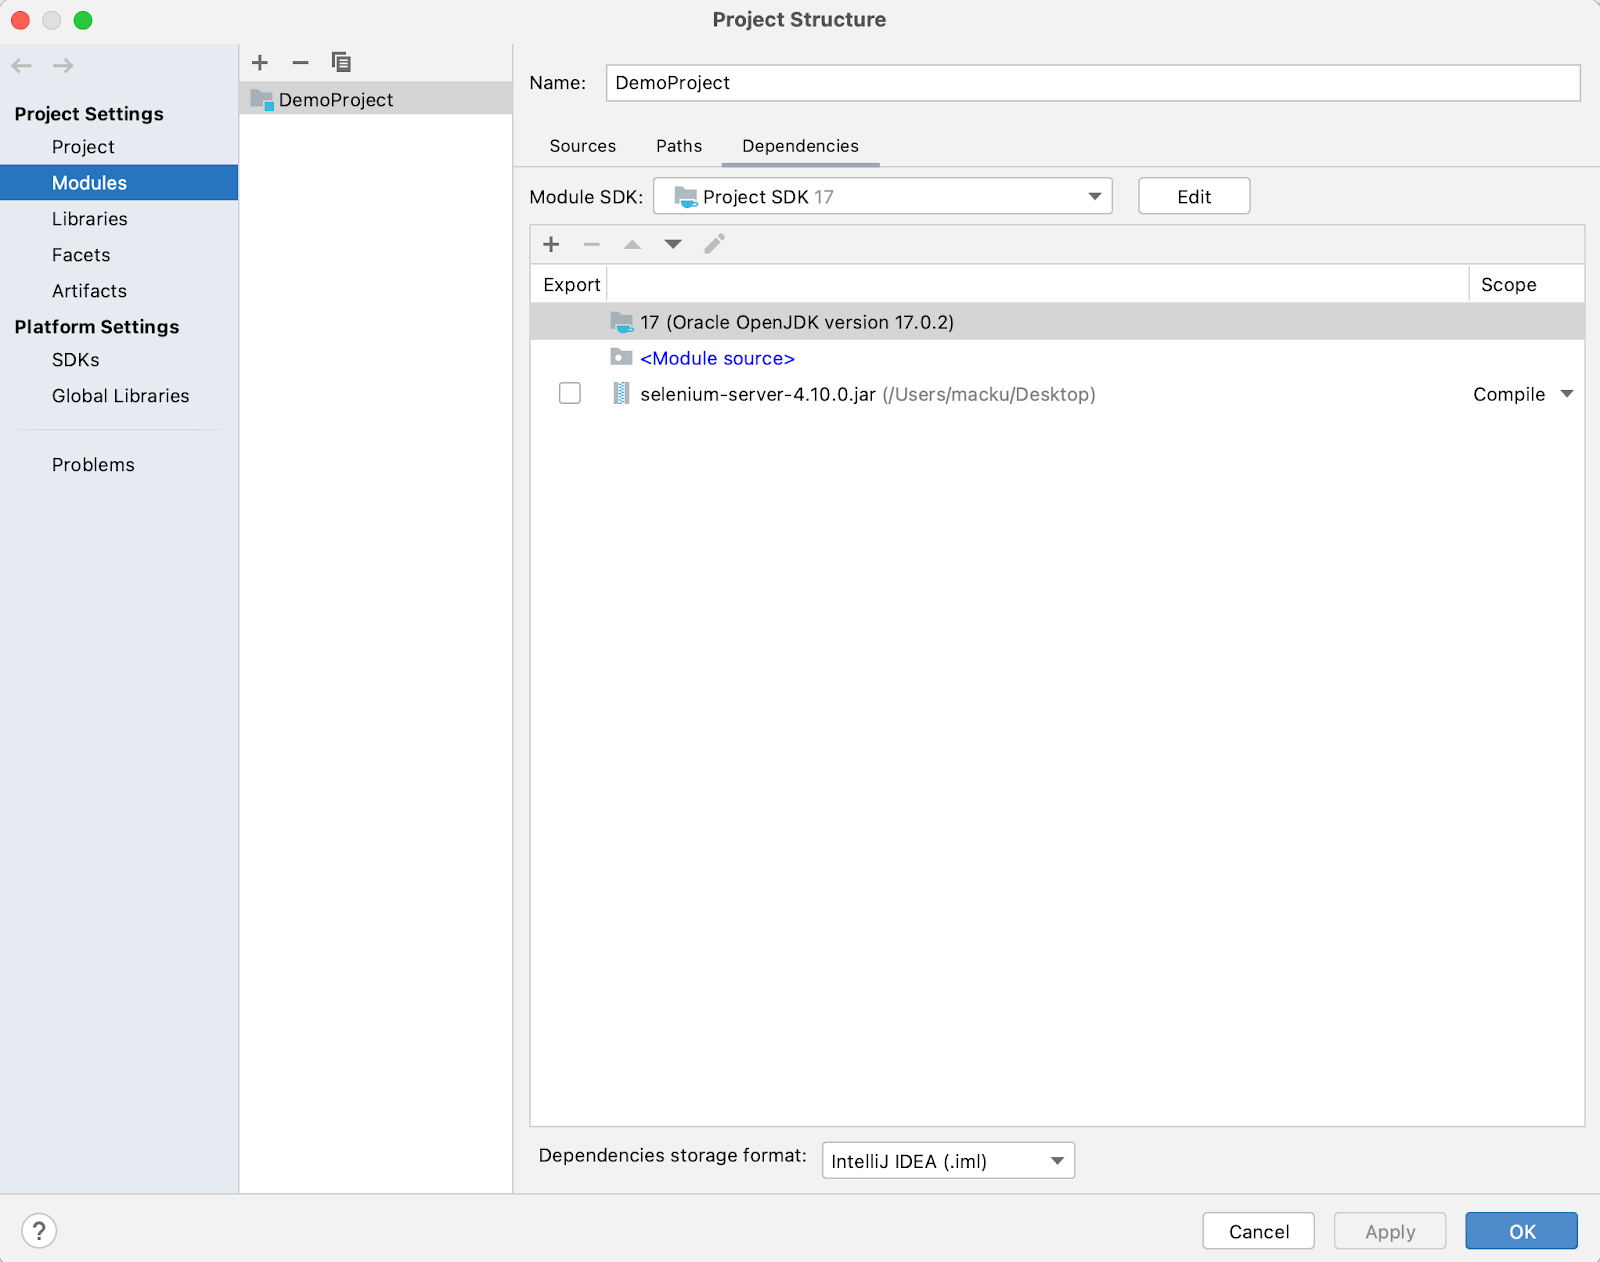Switch to the Paths tab

pos(678,146)
